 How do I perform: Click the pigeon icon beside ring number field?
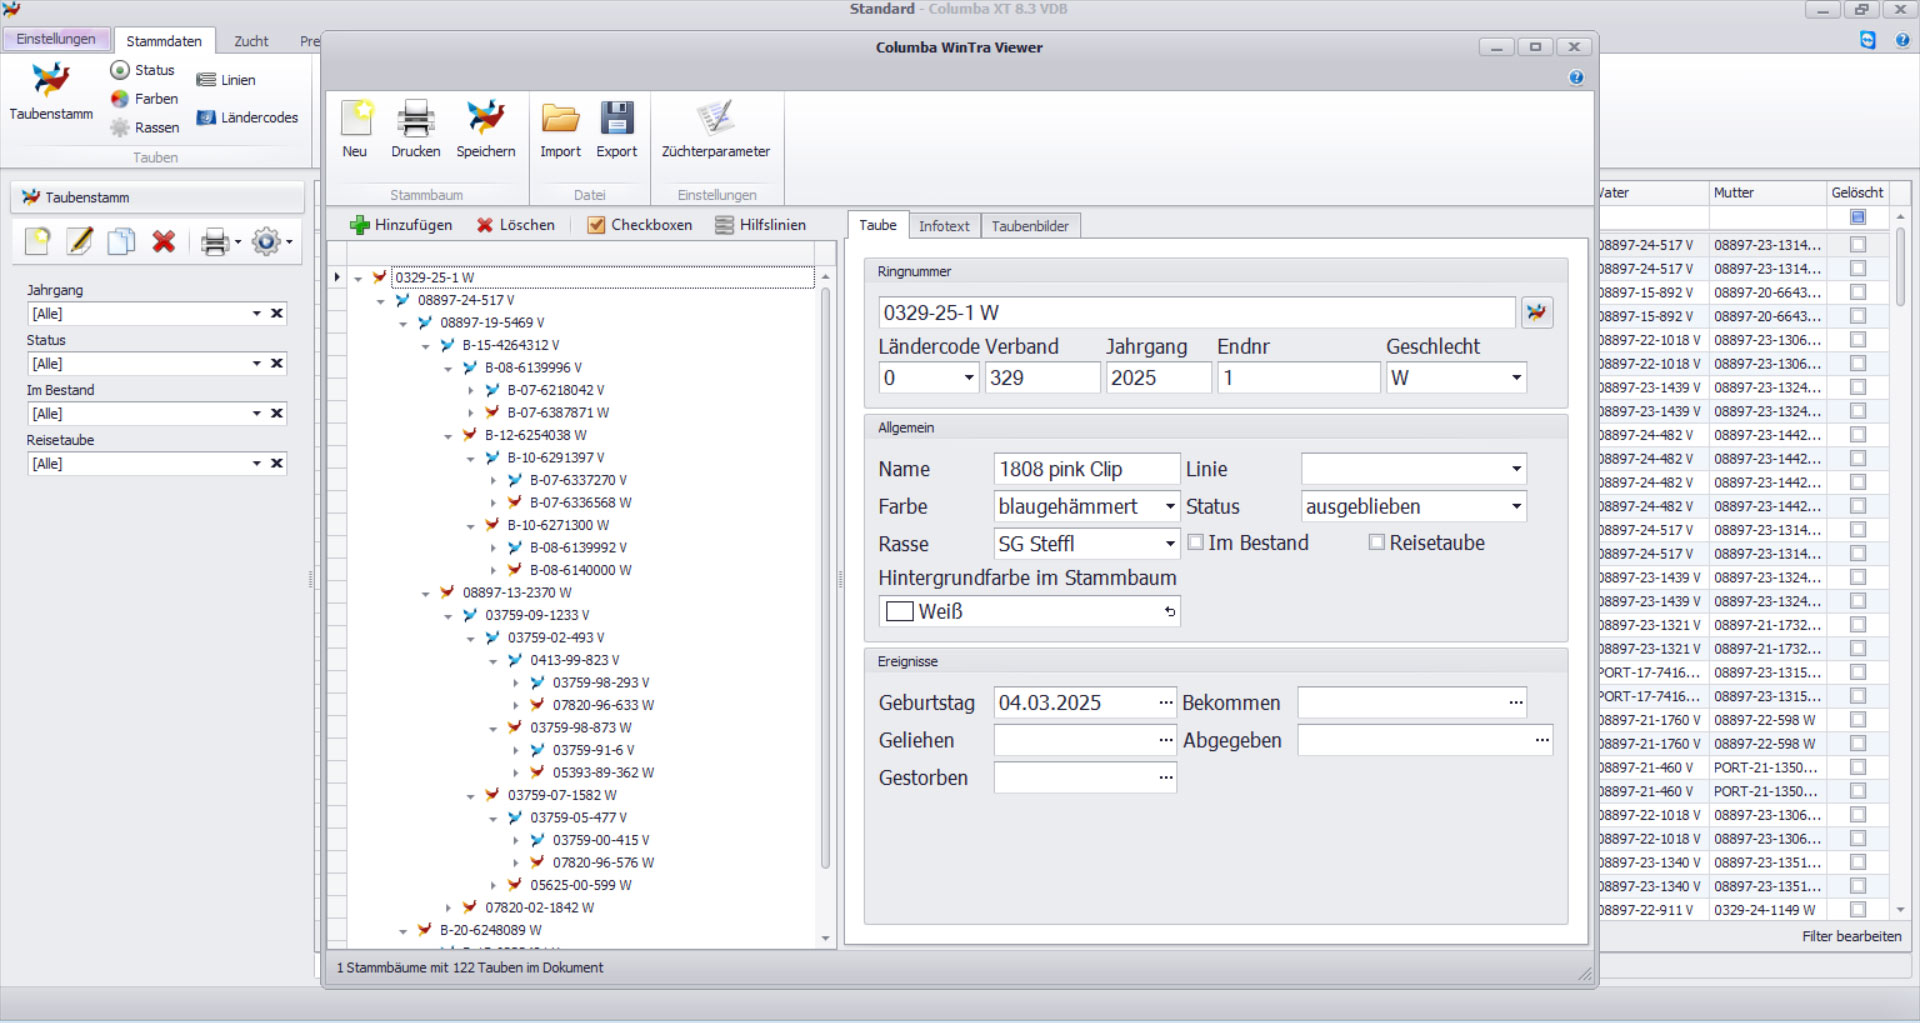1536,313
